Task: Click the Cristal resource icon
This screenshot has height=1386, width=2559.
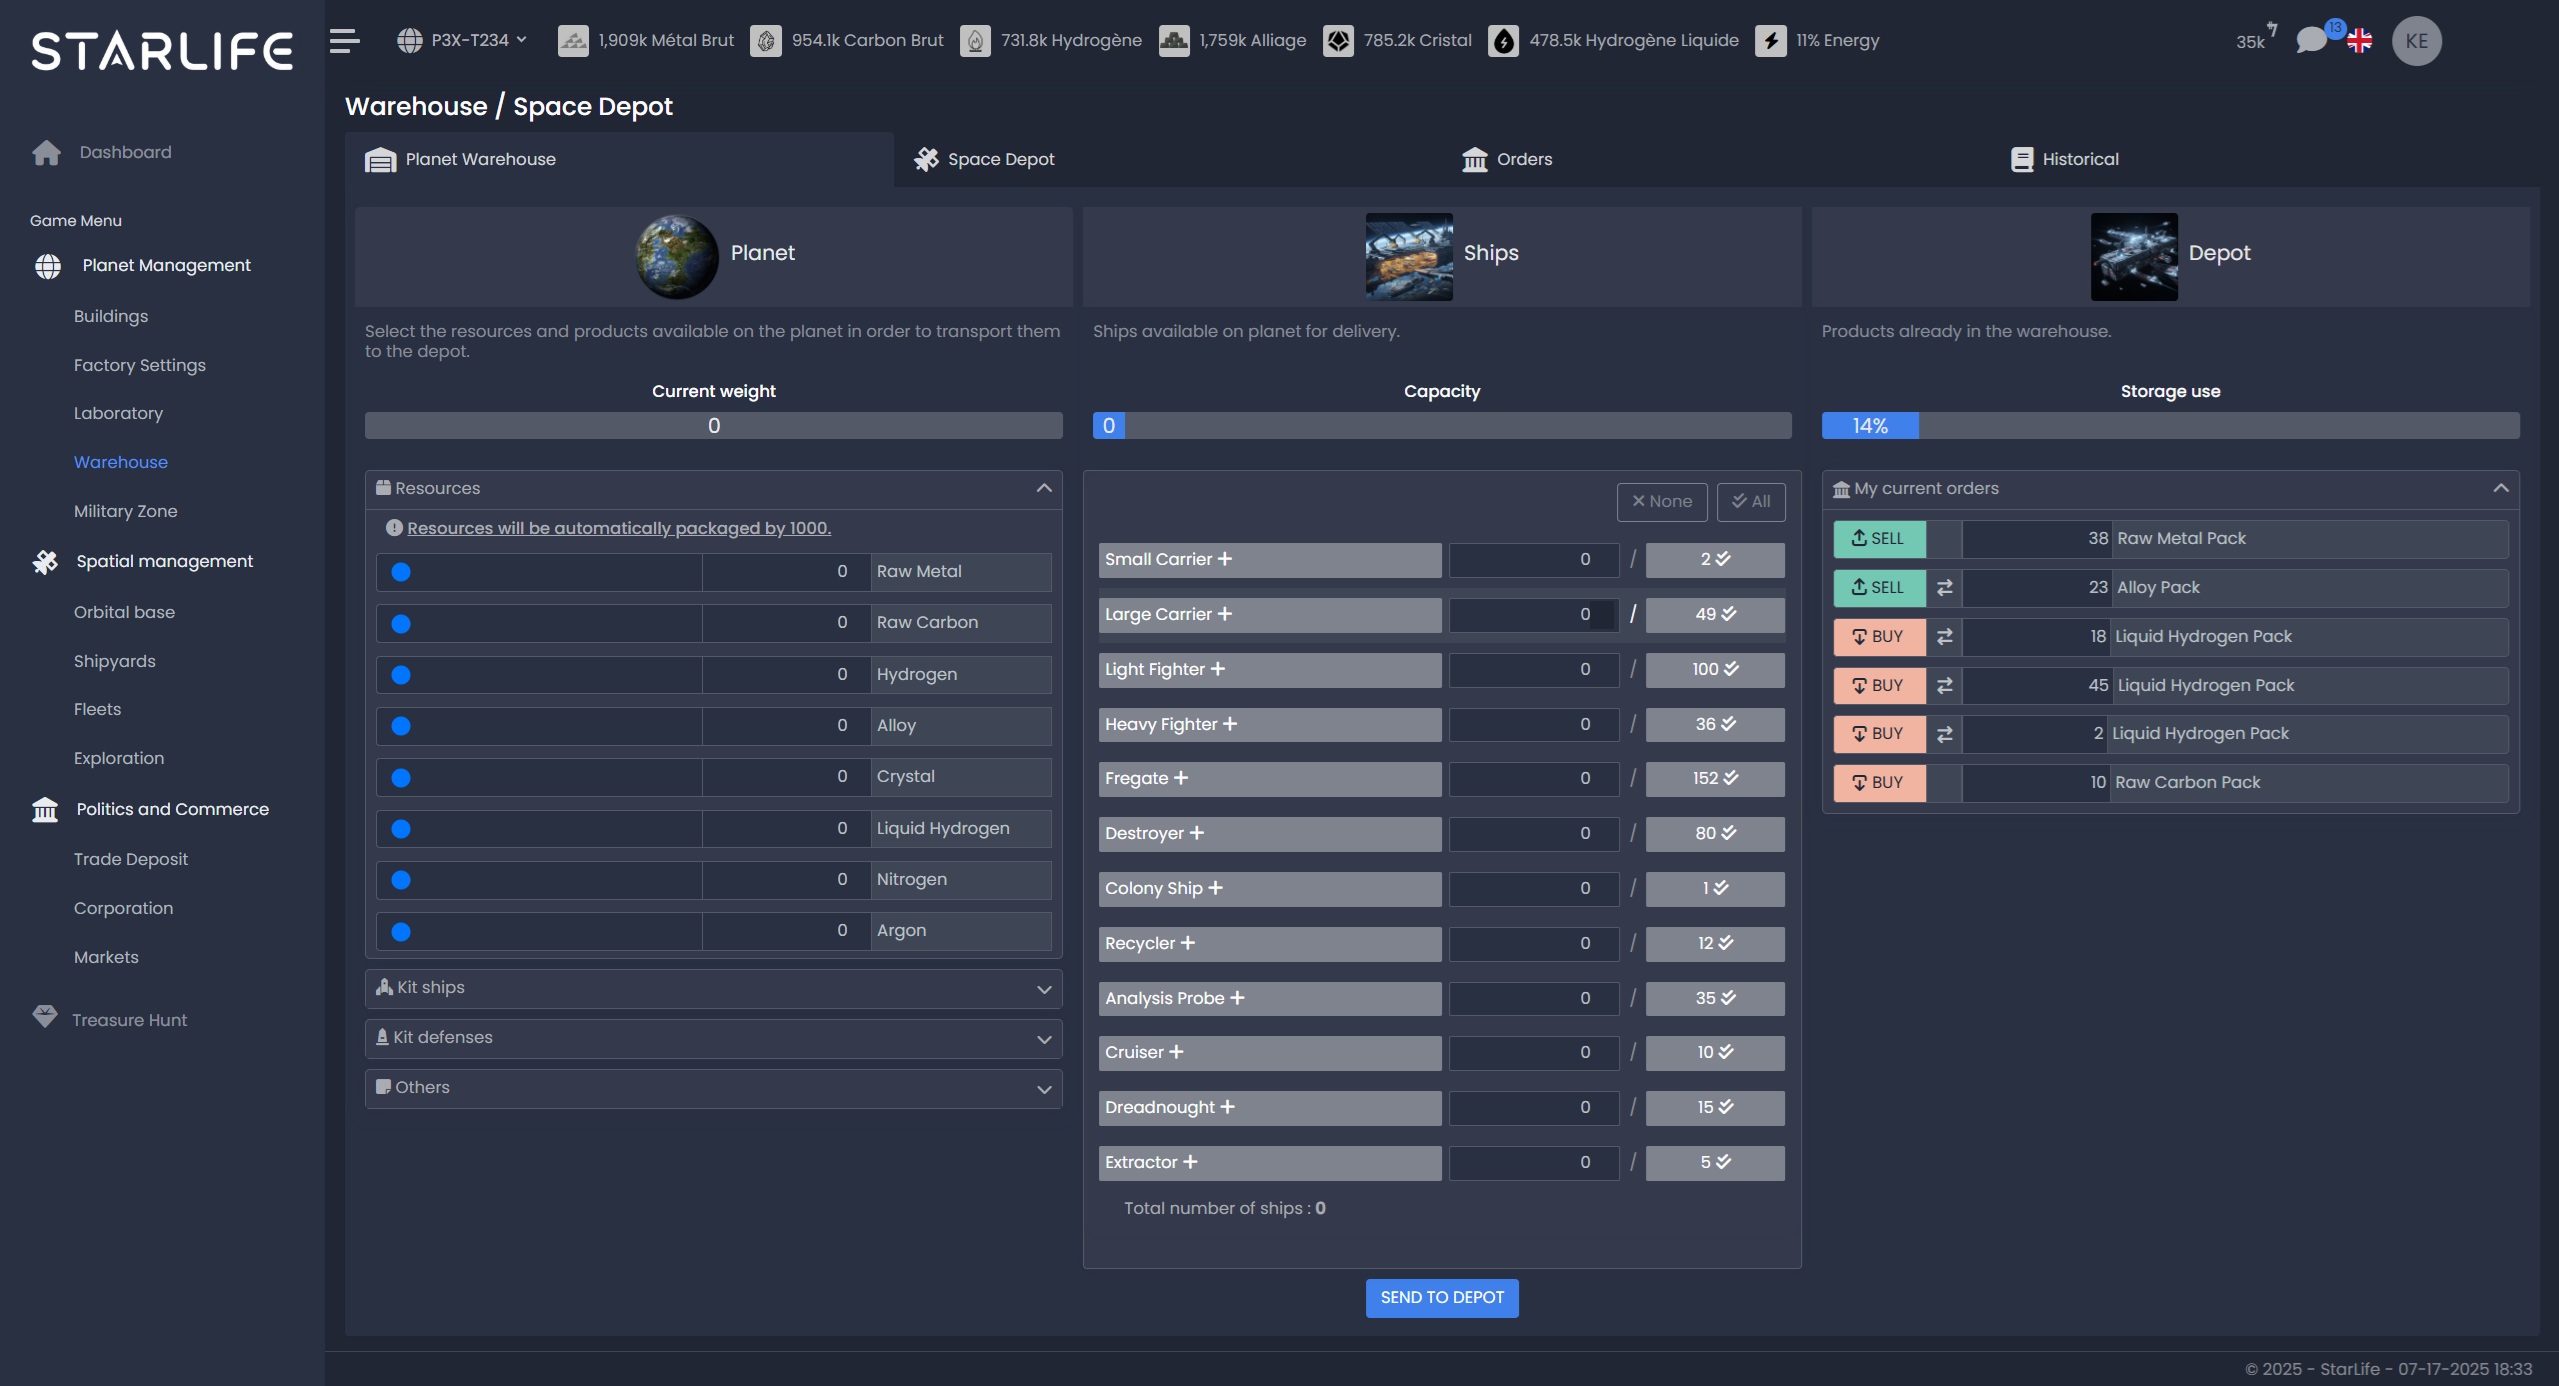Action: point(1338,41)
